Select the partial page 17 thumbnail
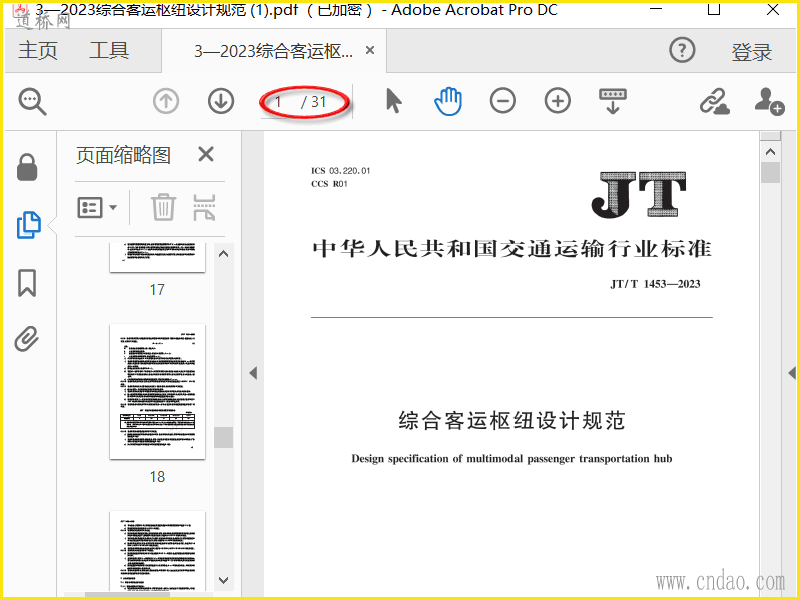 [x=157, y=257]
